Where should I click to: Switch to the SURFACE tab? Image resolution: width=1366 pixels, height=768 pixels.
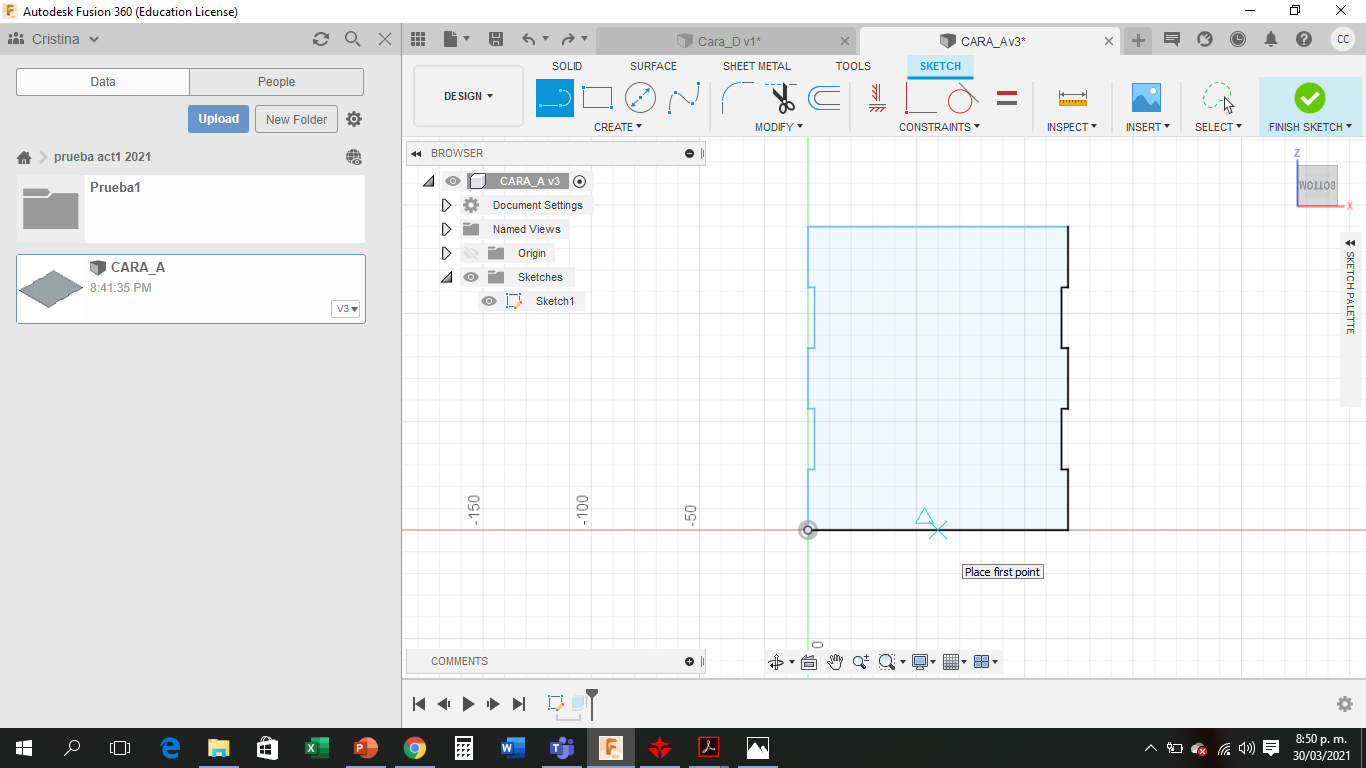[x=653, y=66]
